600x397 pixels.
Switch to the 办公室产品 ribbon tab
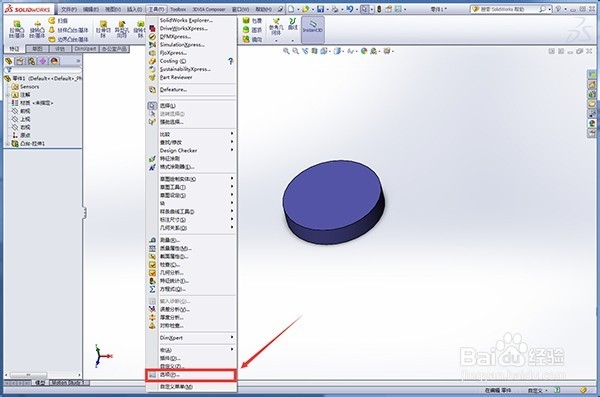[x=114, y=49]
